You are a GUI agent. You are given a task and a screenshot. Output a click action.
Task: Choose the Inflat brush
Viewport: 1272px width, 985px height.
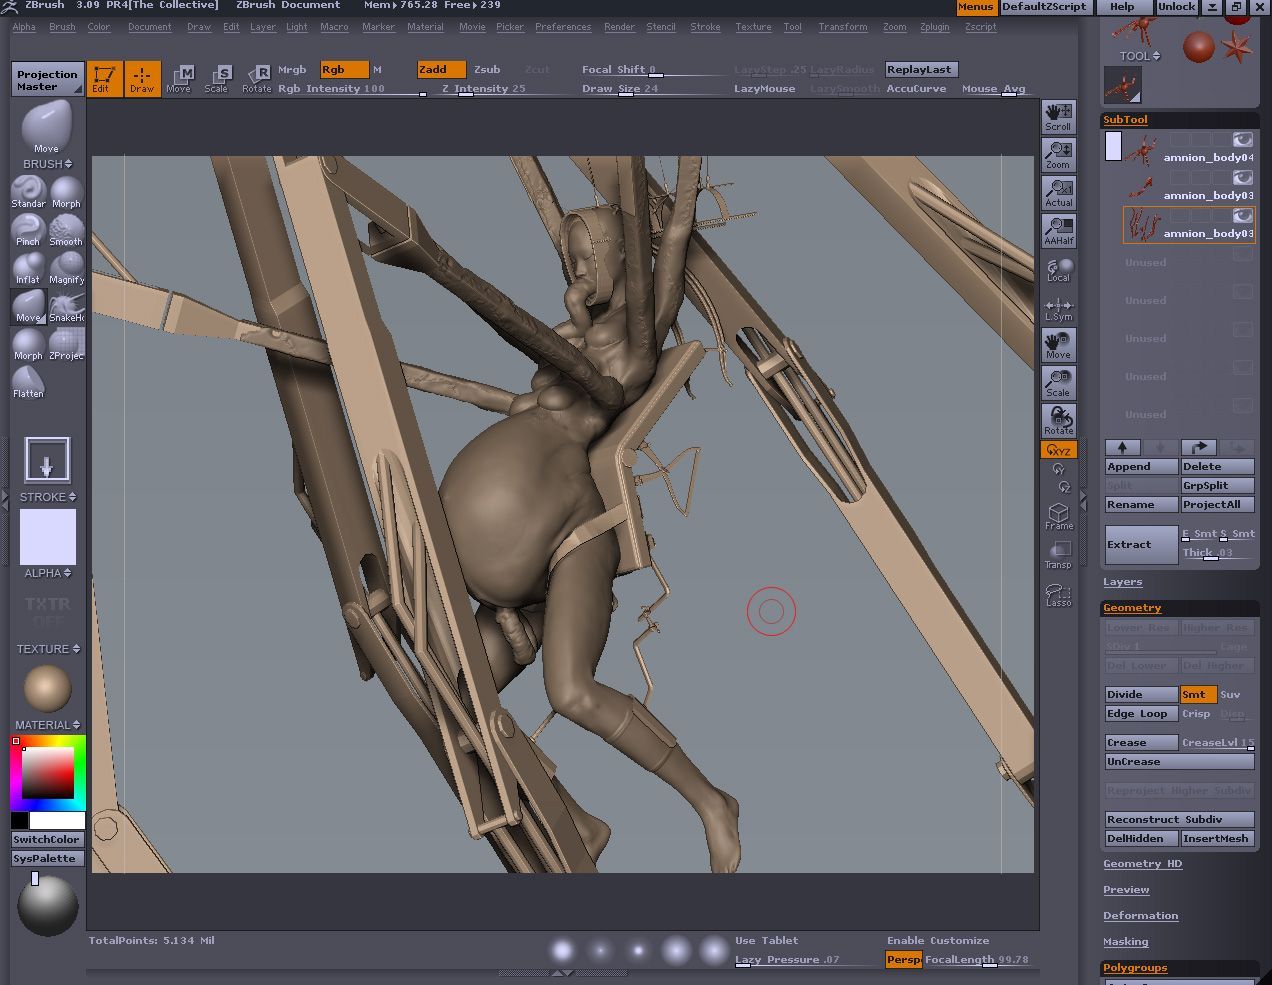28,269
